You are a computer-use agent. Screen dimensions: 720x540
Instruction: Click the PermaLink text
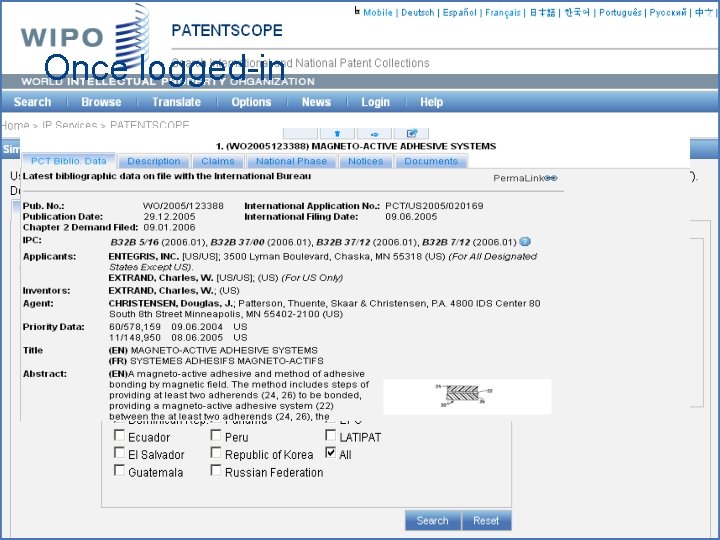(x=518, y=178)
